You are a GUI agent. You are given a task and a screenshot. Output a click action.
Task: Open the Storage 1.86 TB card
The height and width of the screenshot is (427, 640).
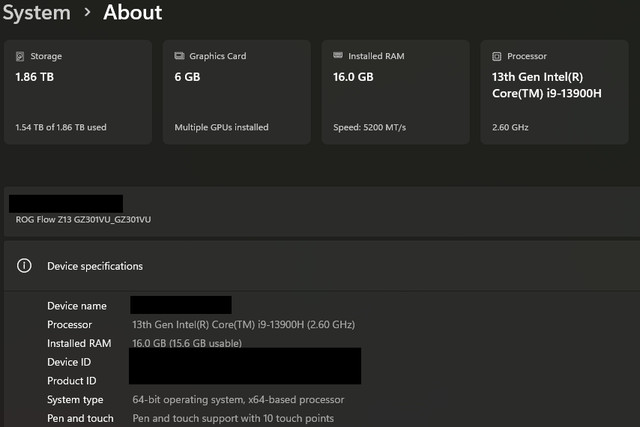click(78, 92)
